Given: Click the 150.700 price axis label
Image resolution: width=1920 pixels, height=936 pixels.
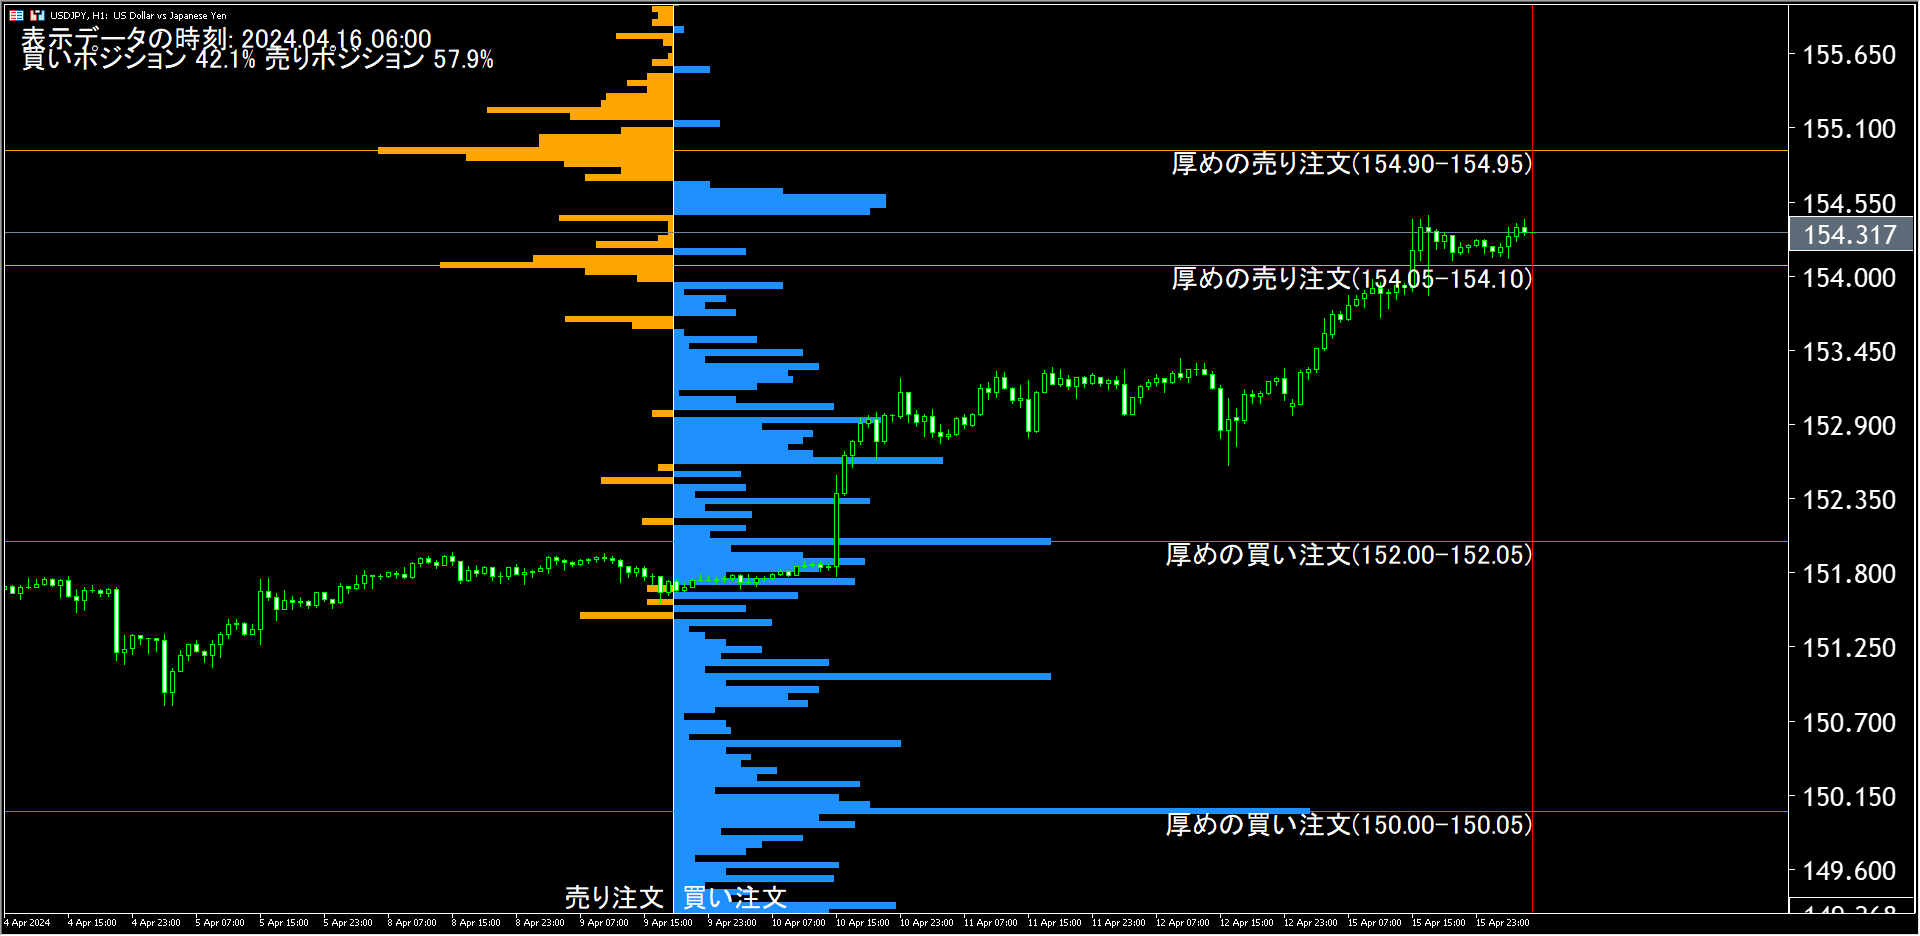Looking at the screenshot, I should coord(1849,723).
